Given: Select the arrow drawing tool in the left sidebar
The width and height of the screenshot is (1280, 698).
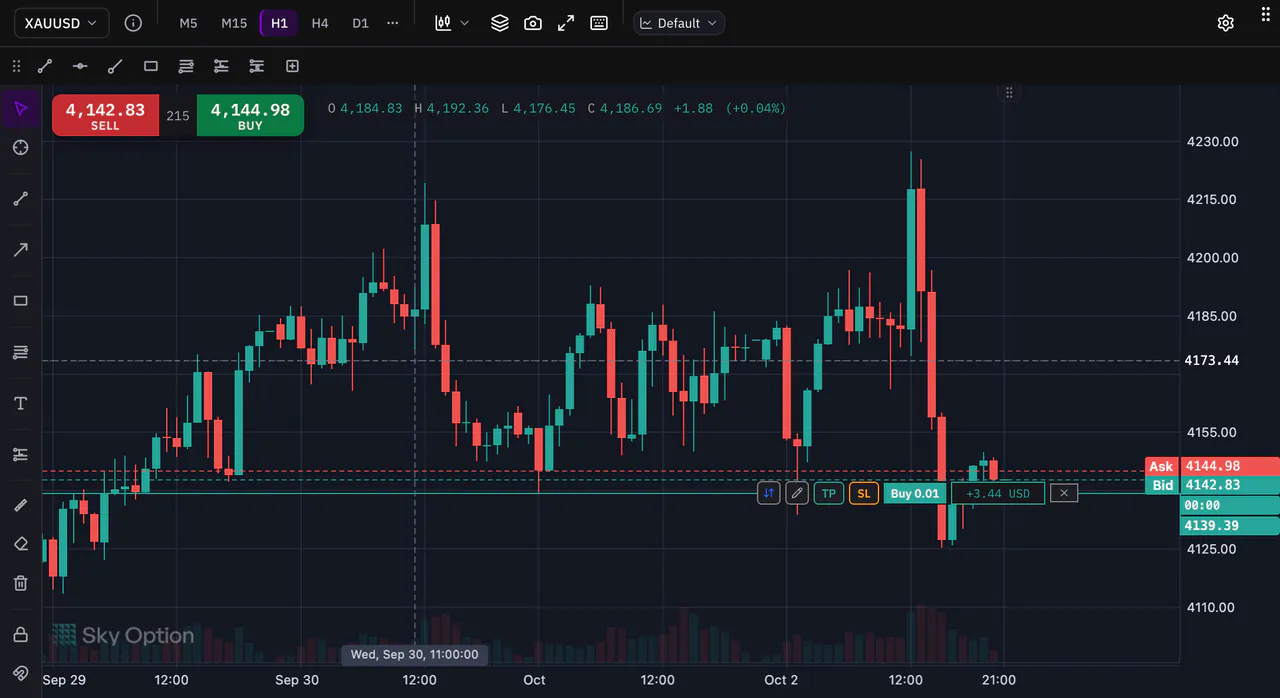Looking at the screenshot, I should (x=21, y=250).
